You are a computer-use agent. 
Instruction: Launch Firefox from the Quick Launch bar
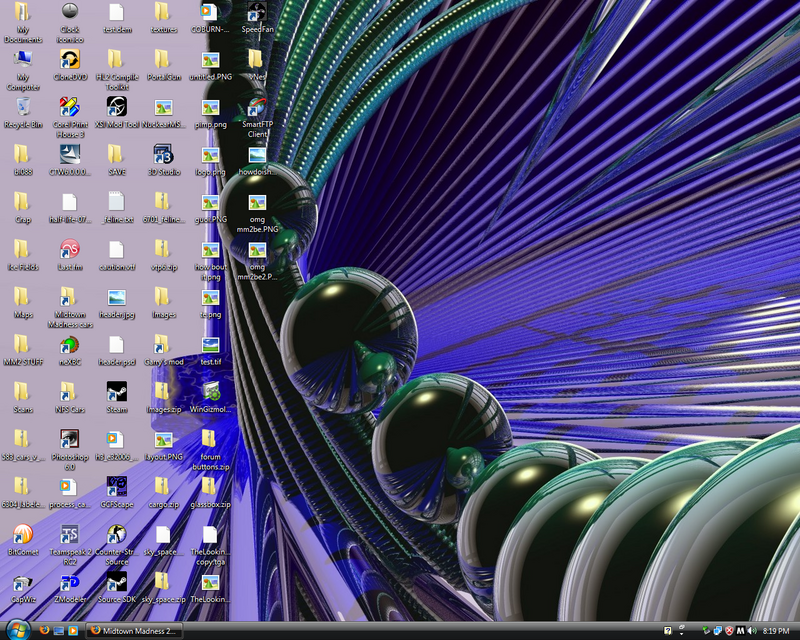pos(43,631)
